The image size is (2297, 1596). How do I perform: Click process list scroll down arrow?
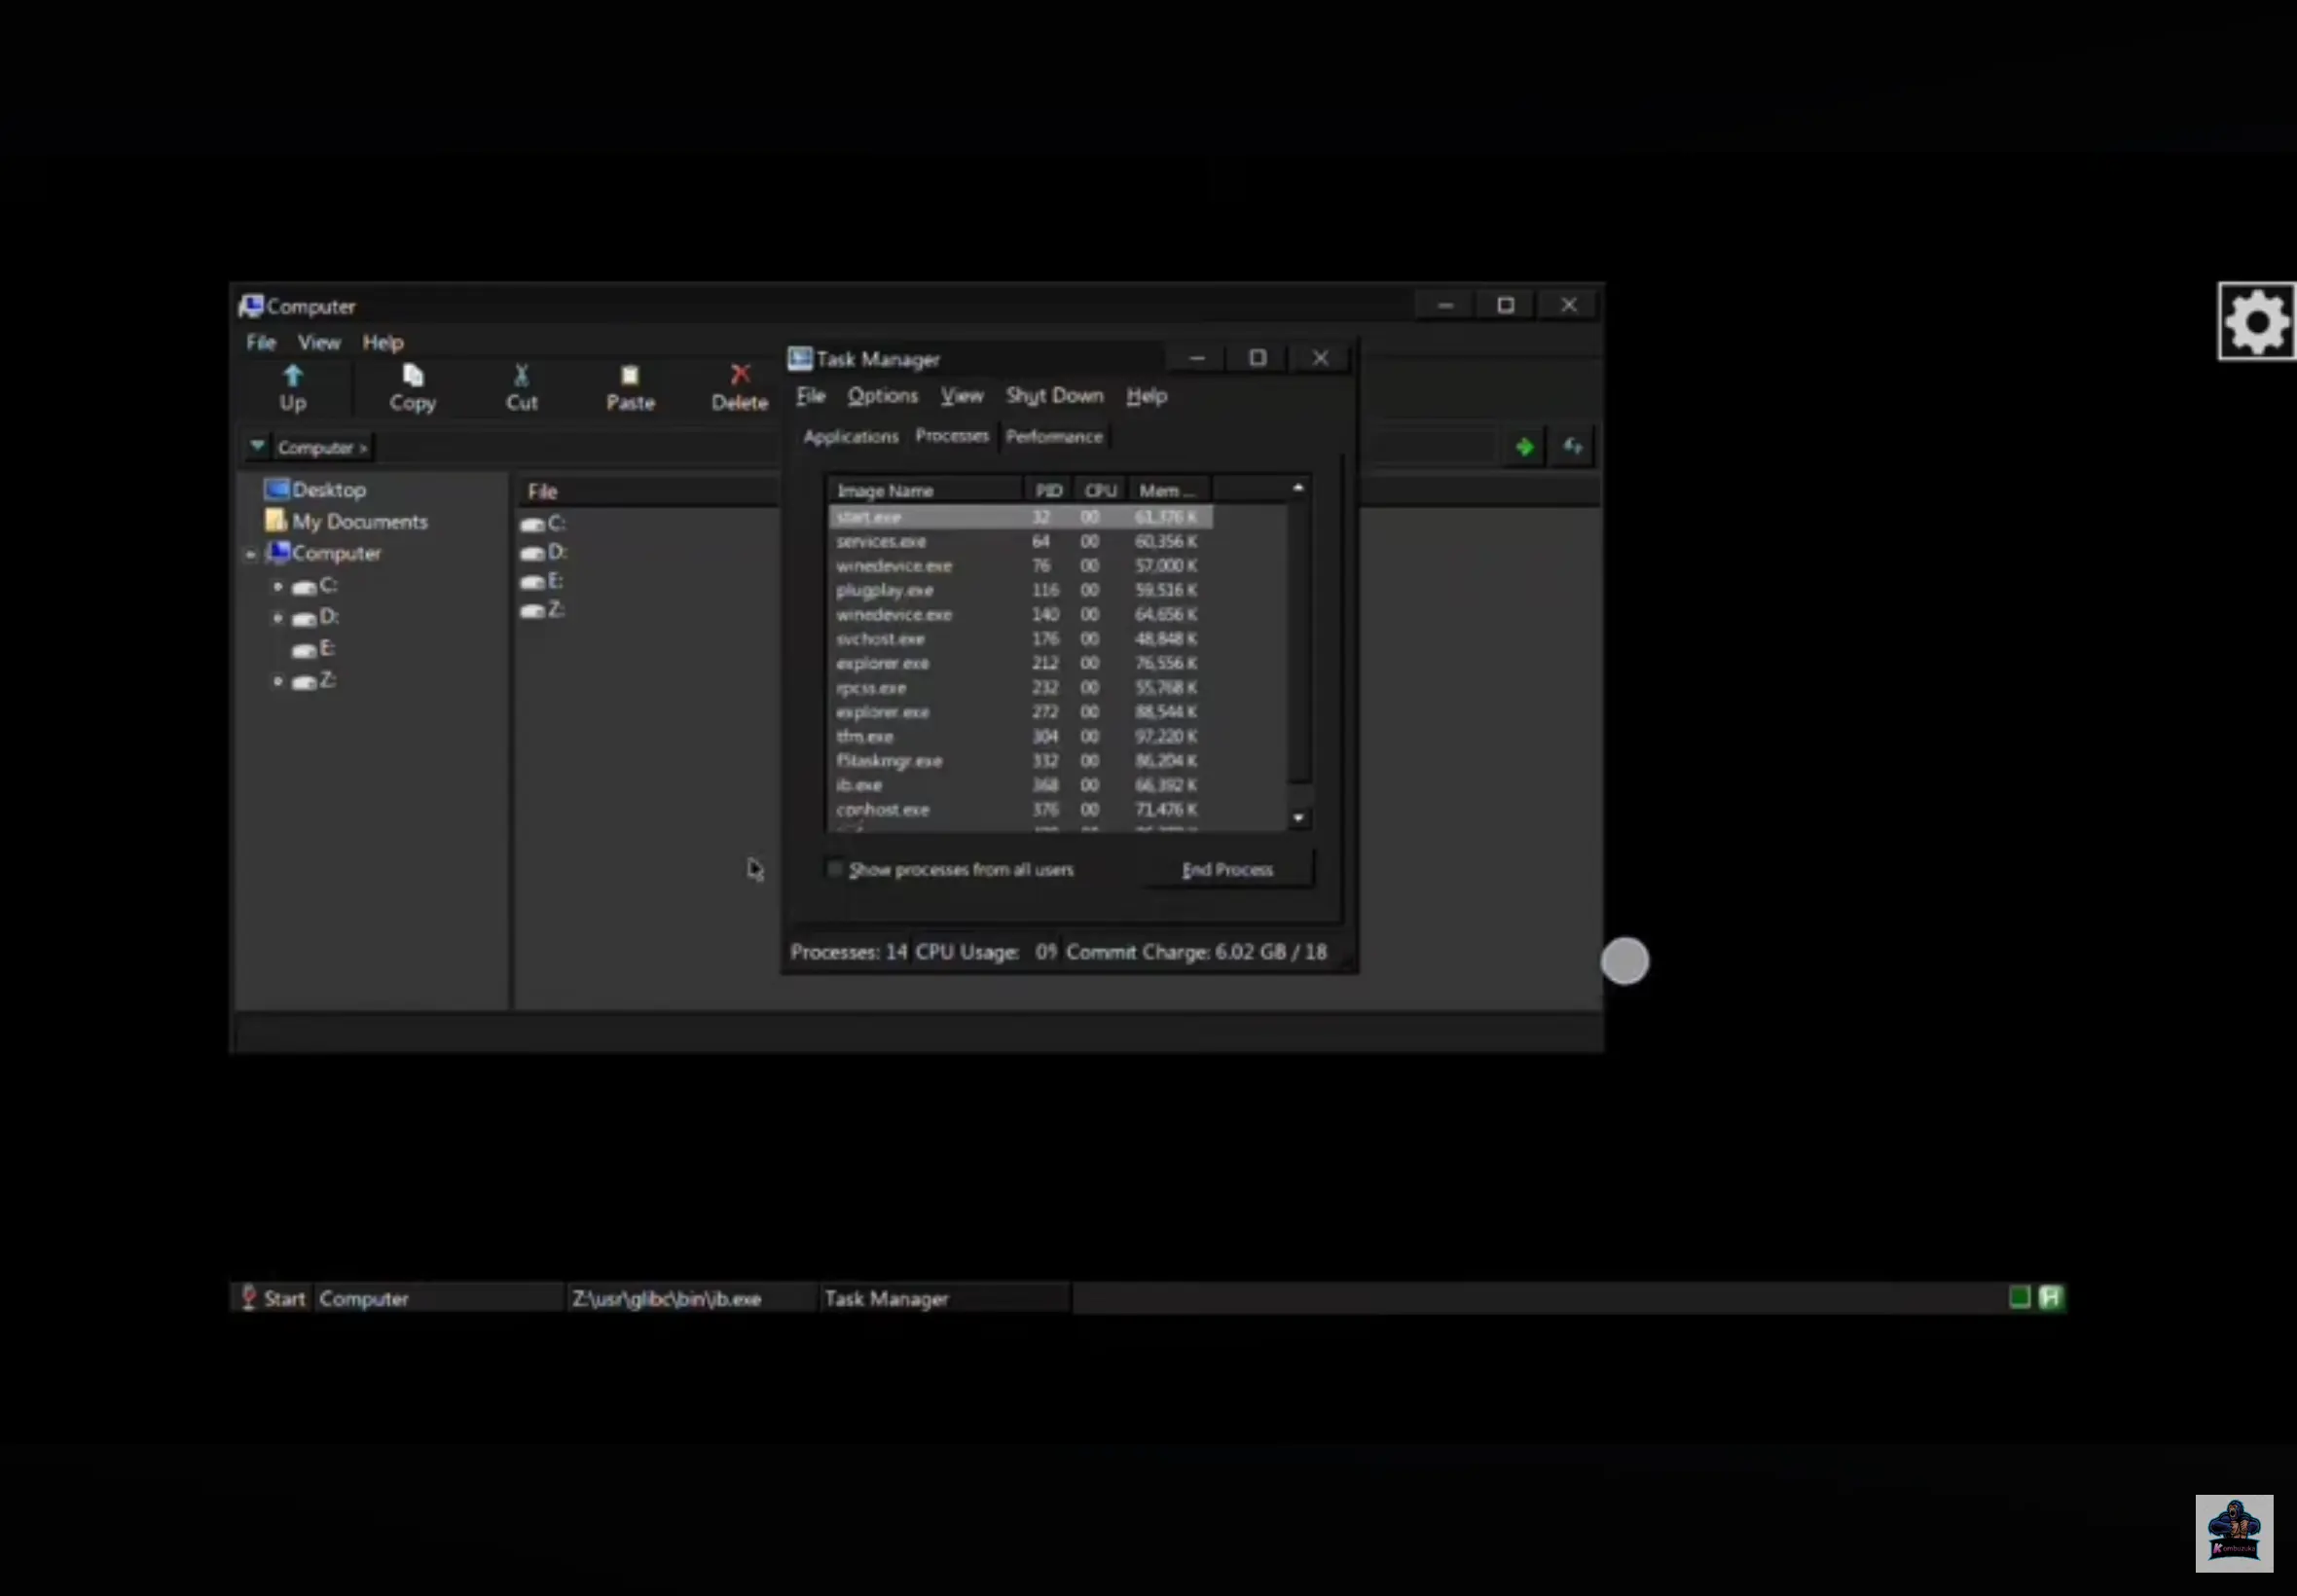pyautogui.click(x=1298, y=818)
